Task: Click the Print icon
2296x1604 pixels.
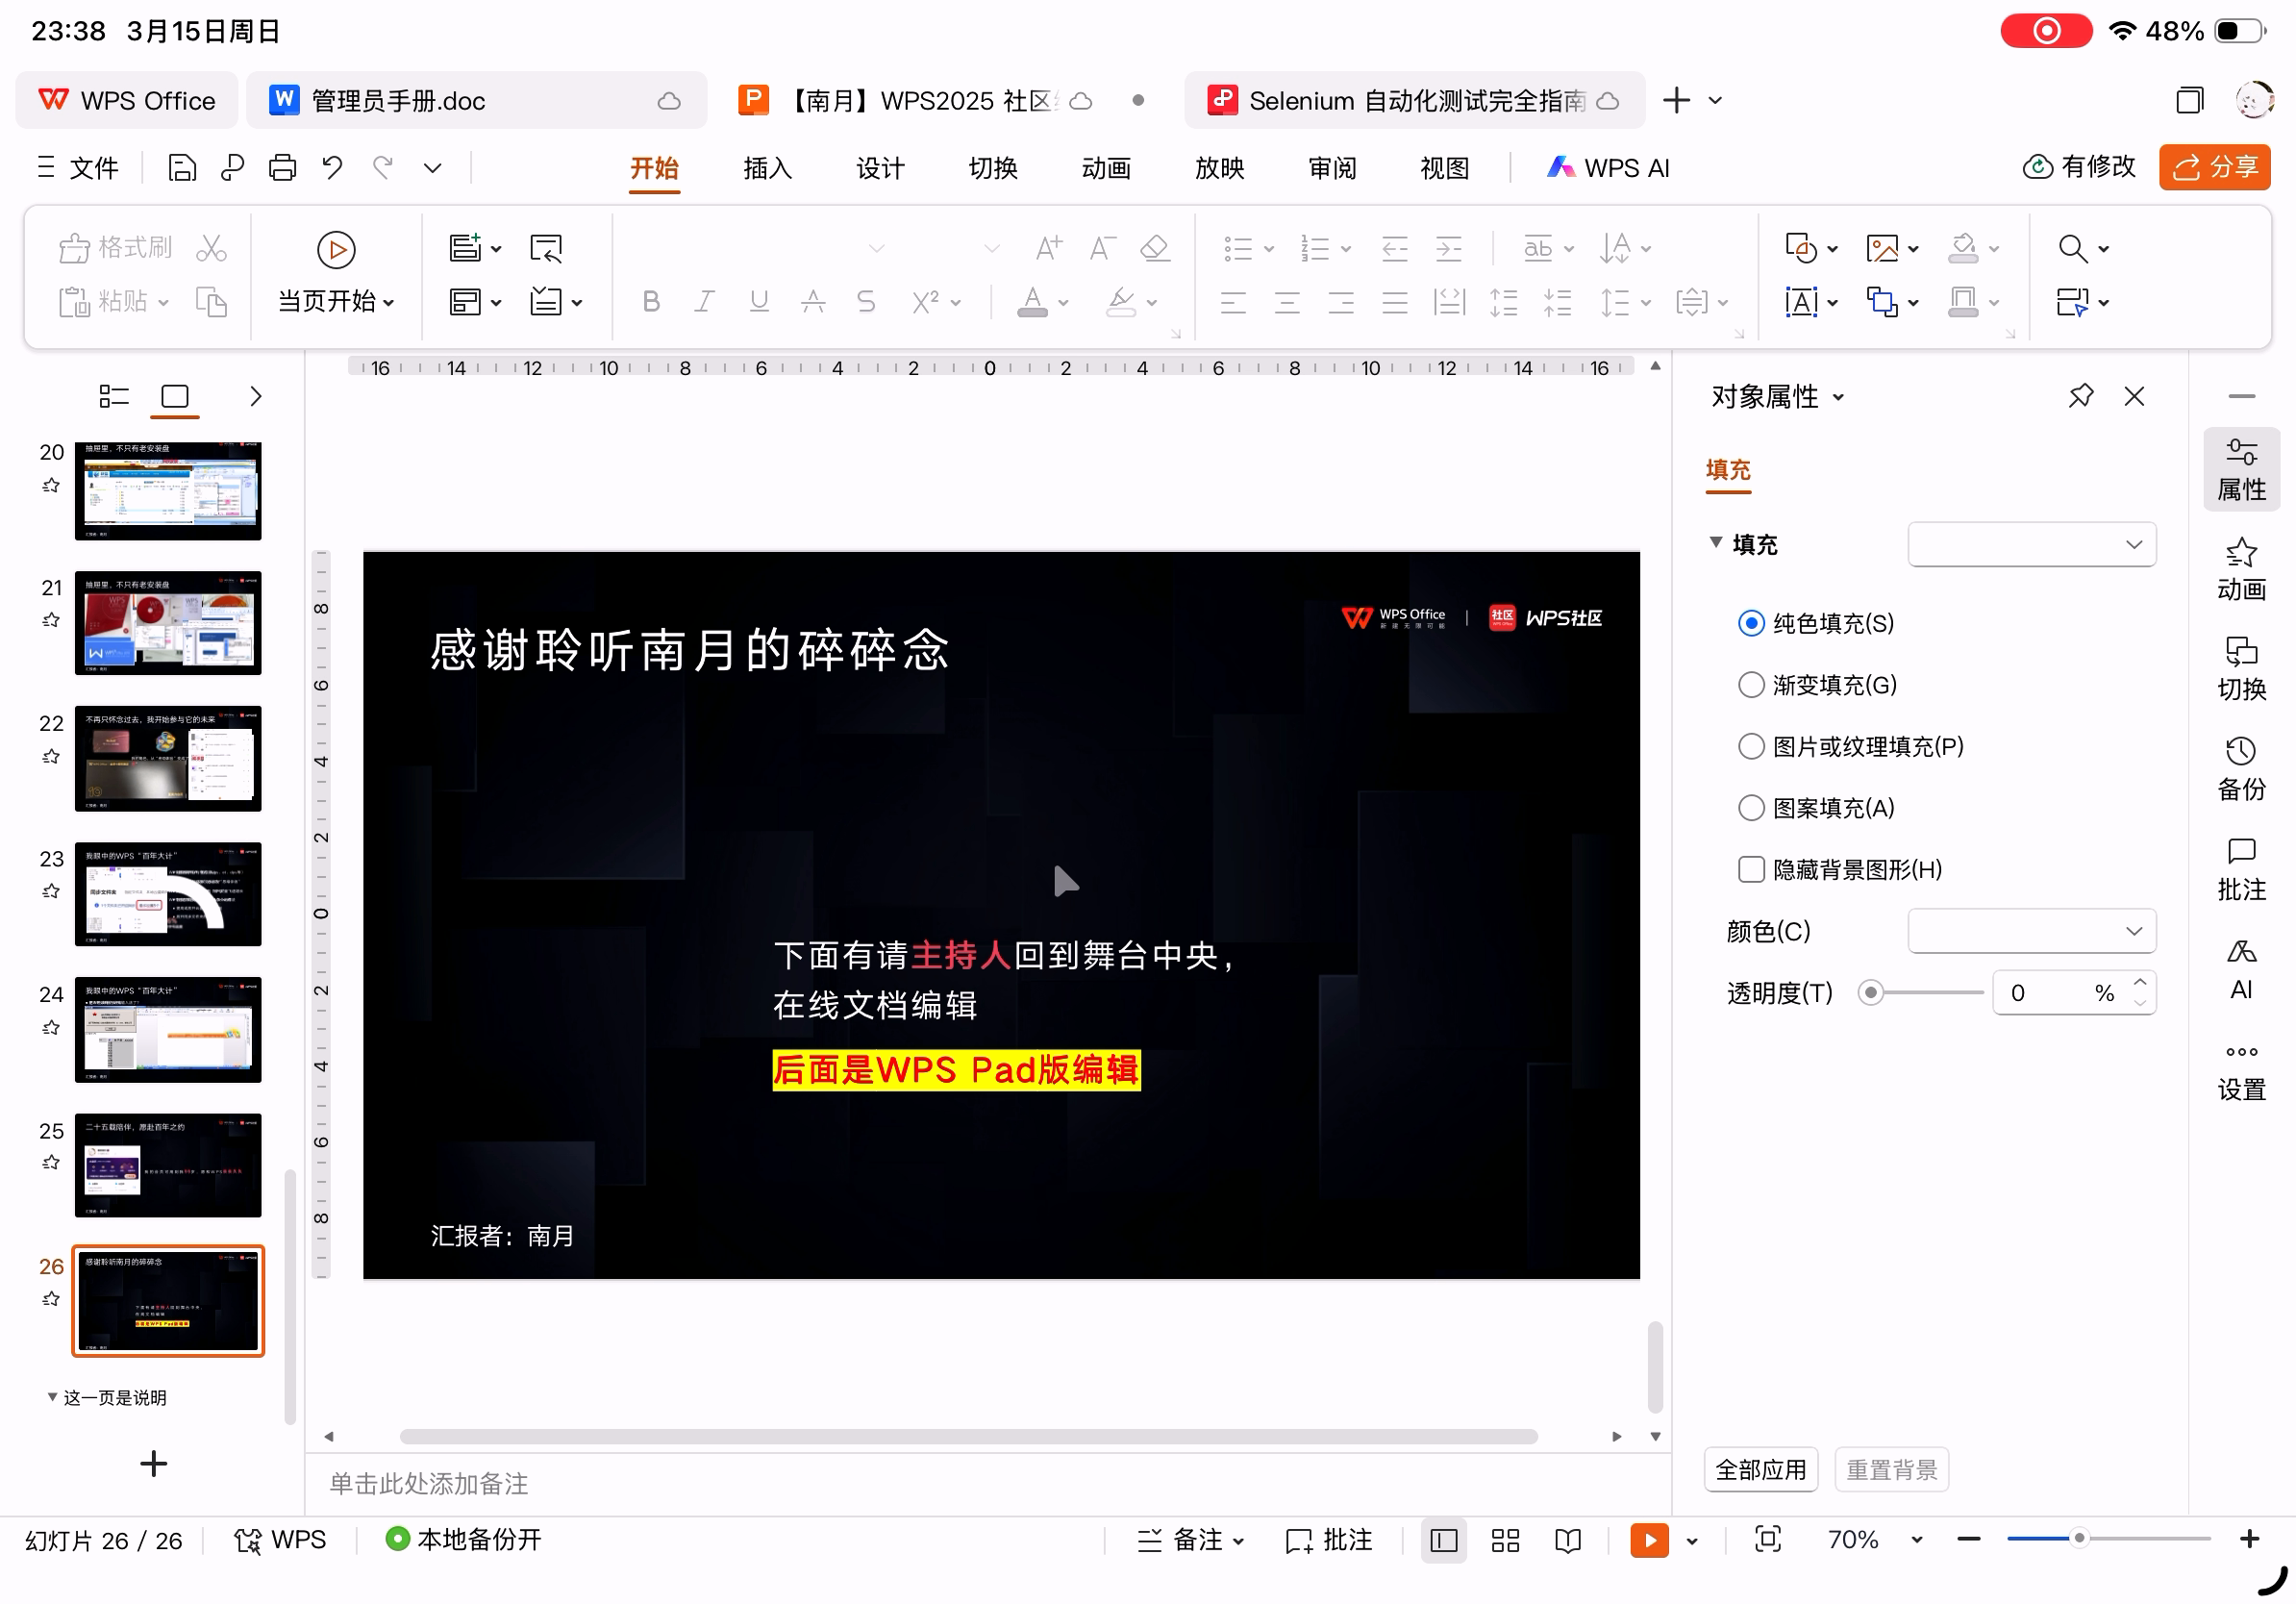Action: 282,167
